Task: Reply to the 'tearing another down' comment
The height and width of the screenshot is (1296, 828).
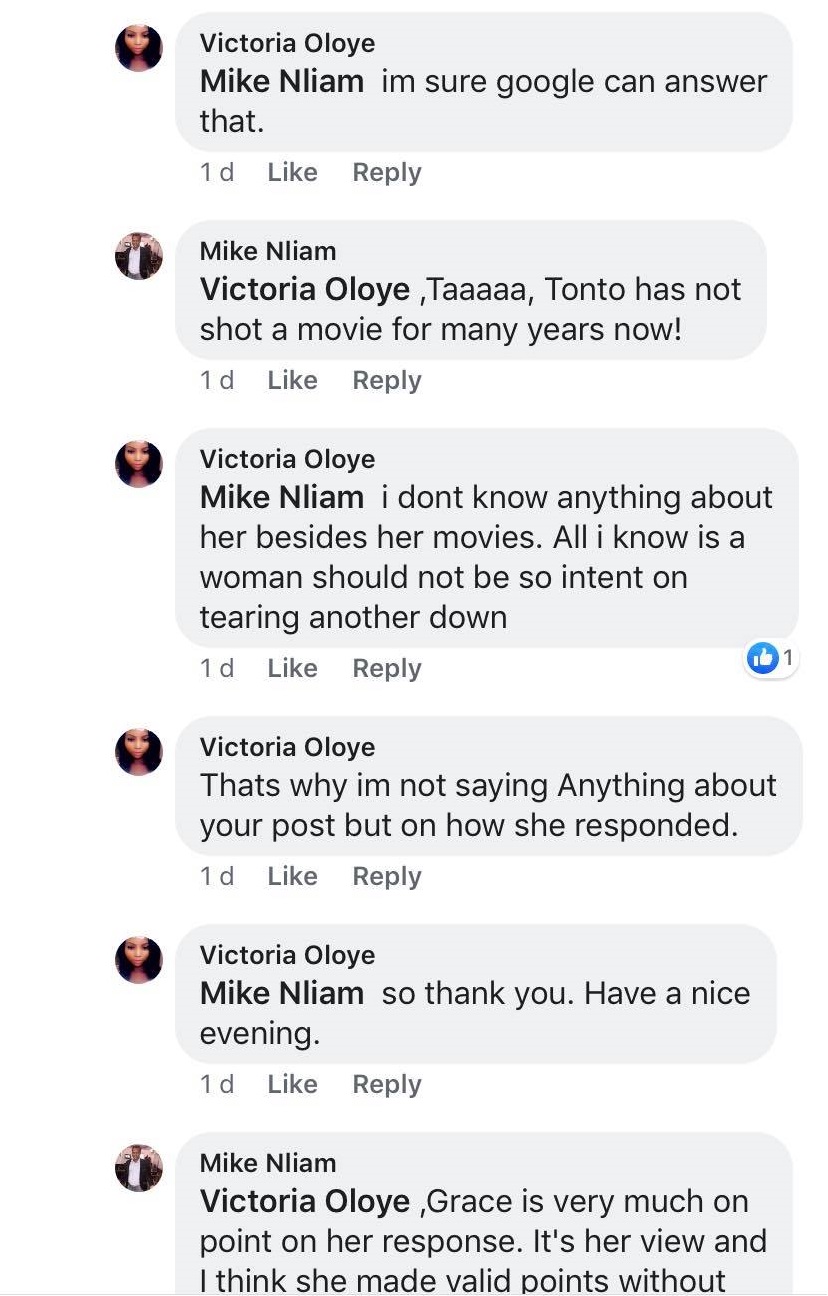Action: pyautogui.click(x=387, y=668)
